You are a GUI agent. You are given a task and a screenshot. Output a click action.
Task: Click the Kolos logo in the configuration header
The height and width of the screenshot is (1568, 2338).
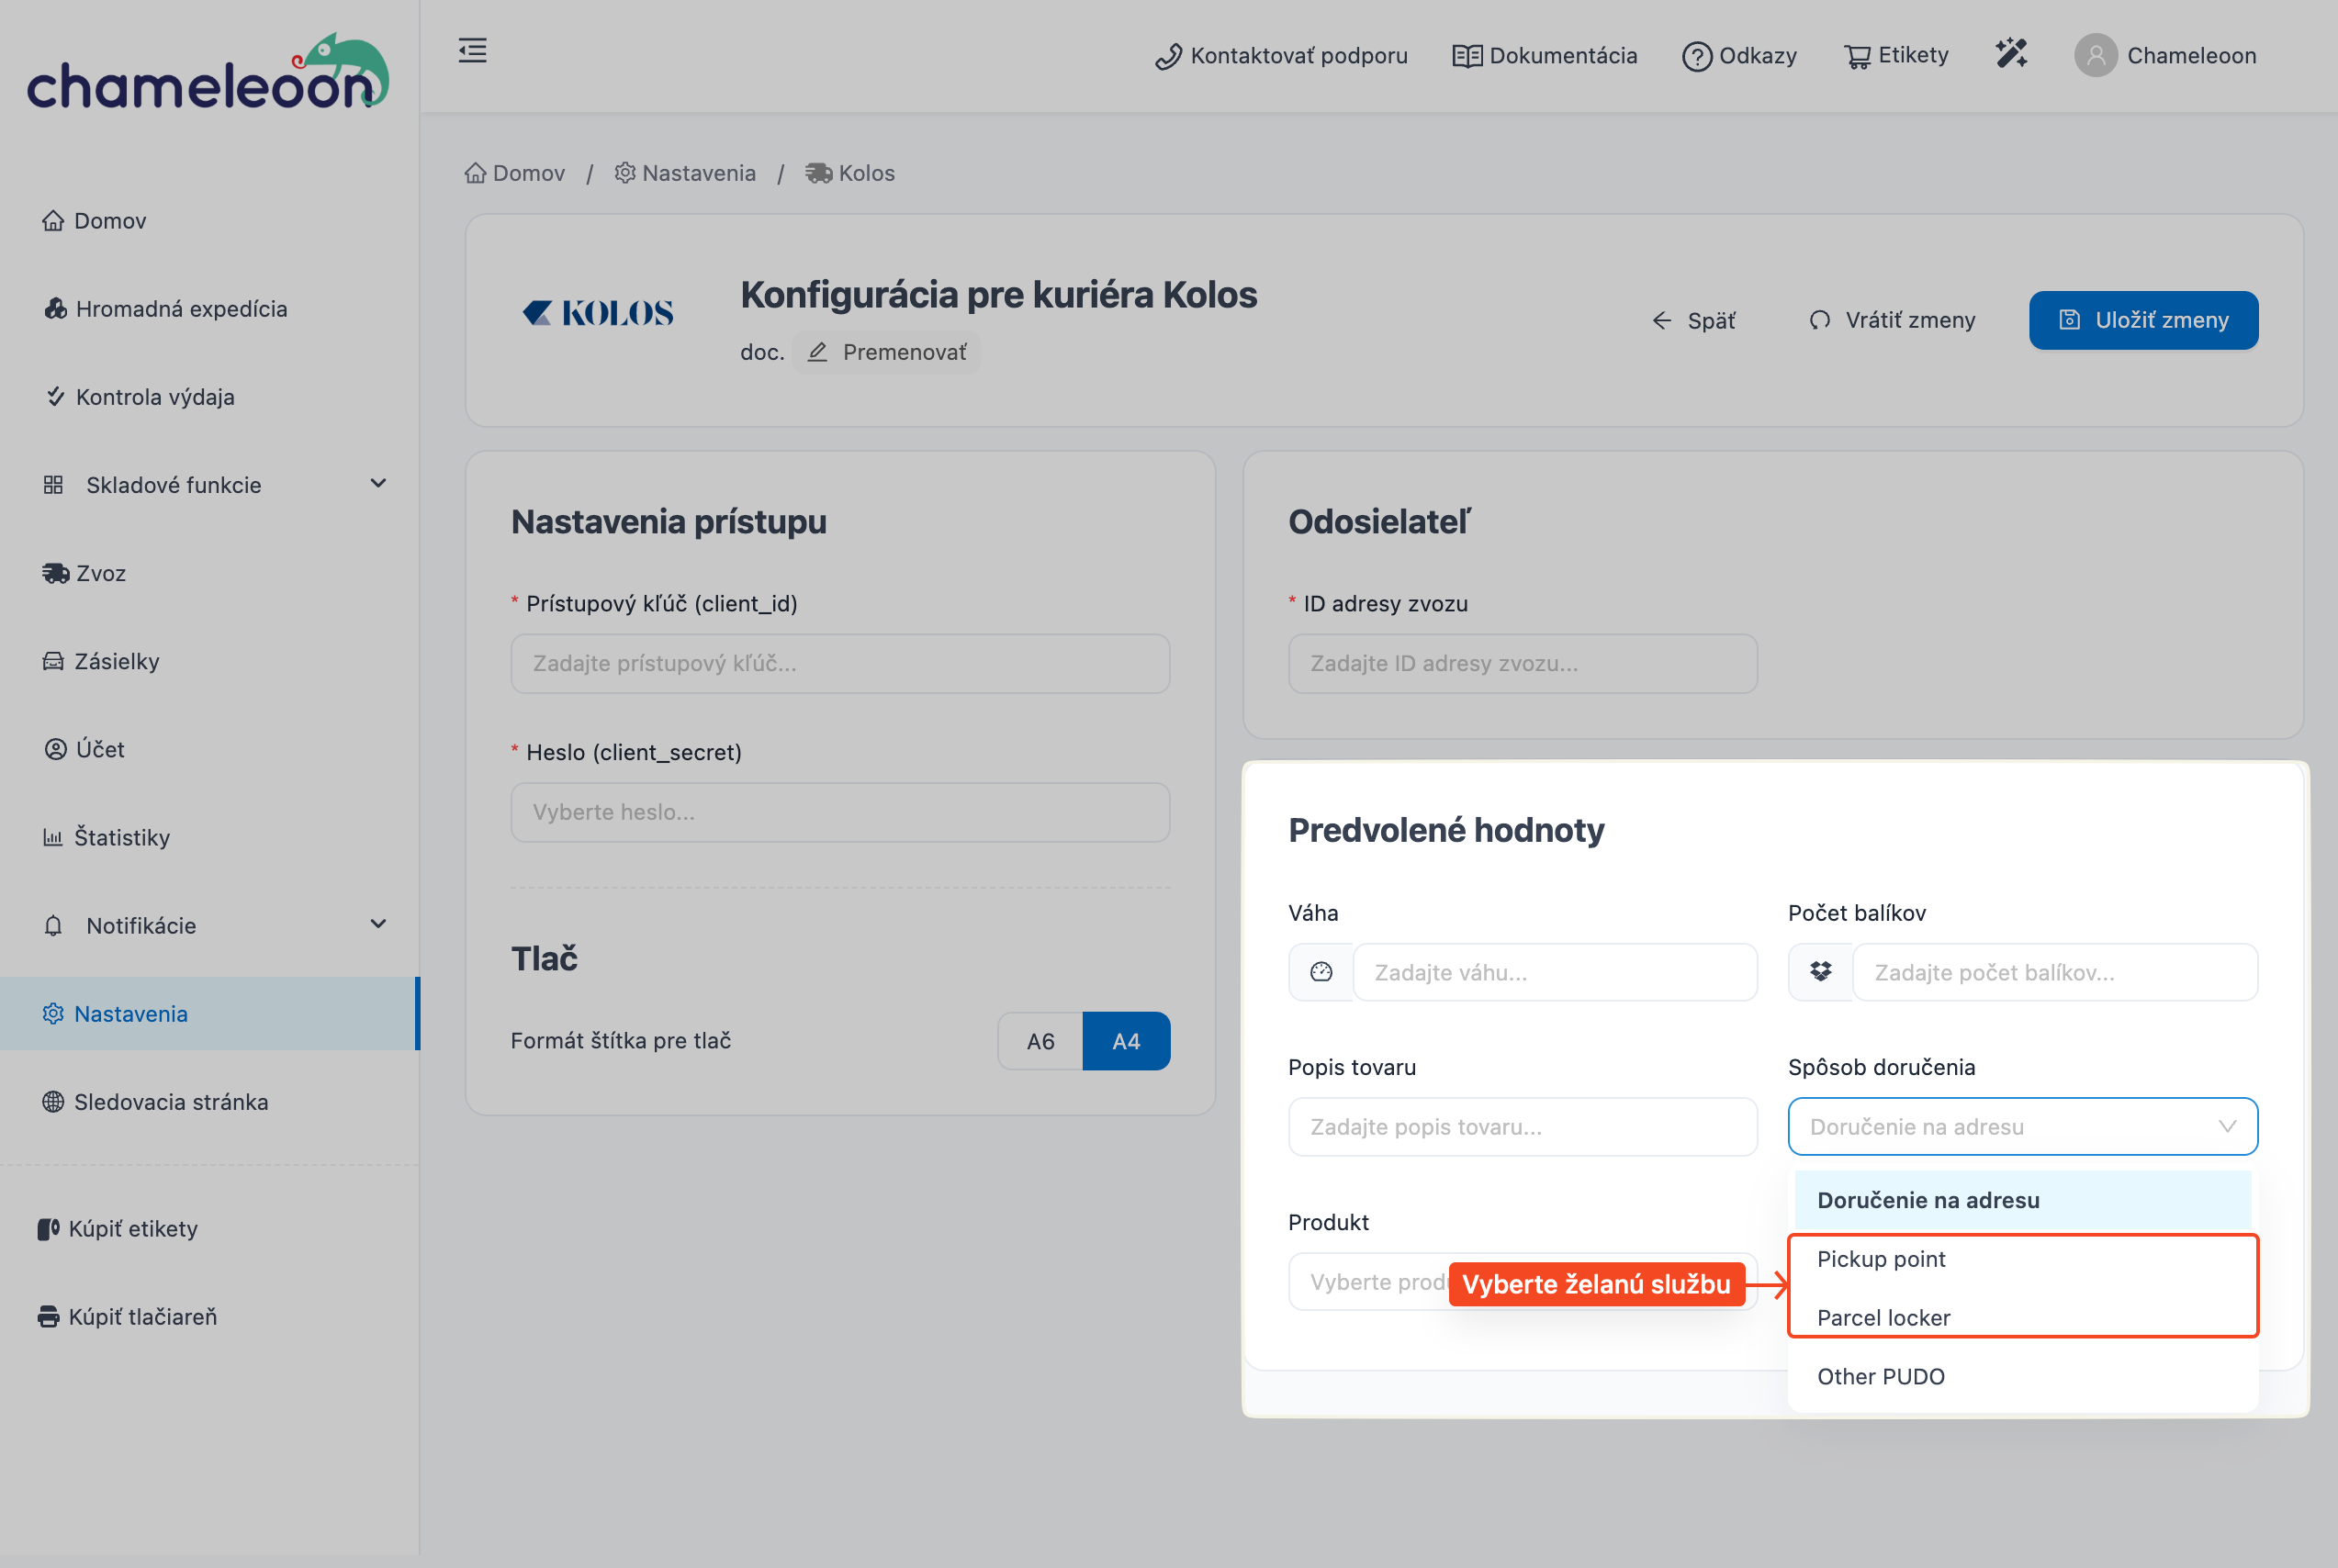point(598,314)
